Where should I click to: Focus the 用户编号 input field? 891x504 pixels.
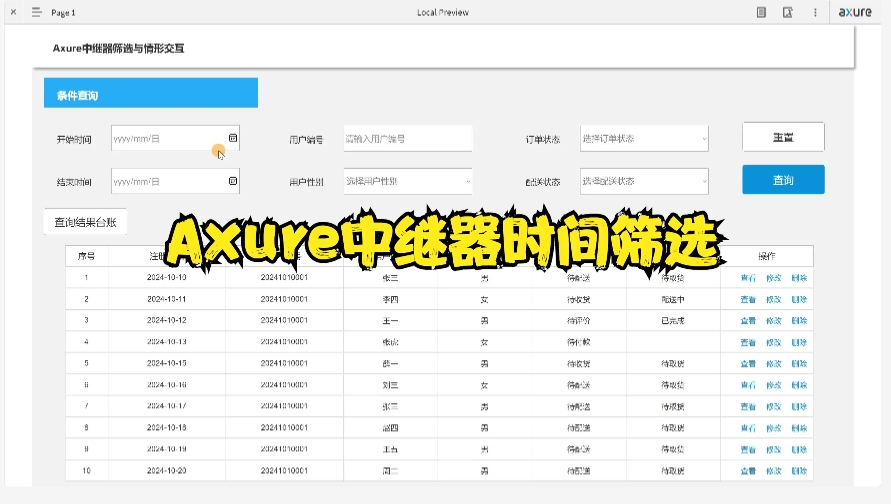pos(408,139)
